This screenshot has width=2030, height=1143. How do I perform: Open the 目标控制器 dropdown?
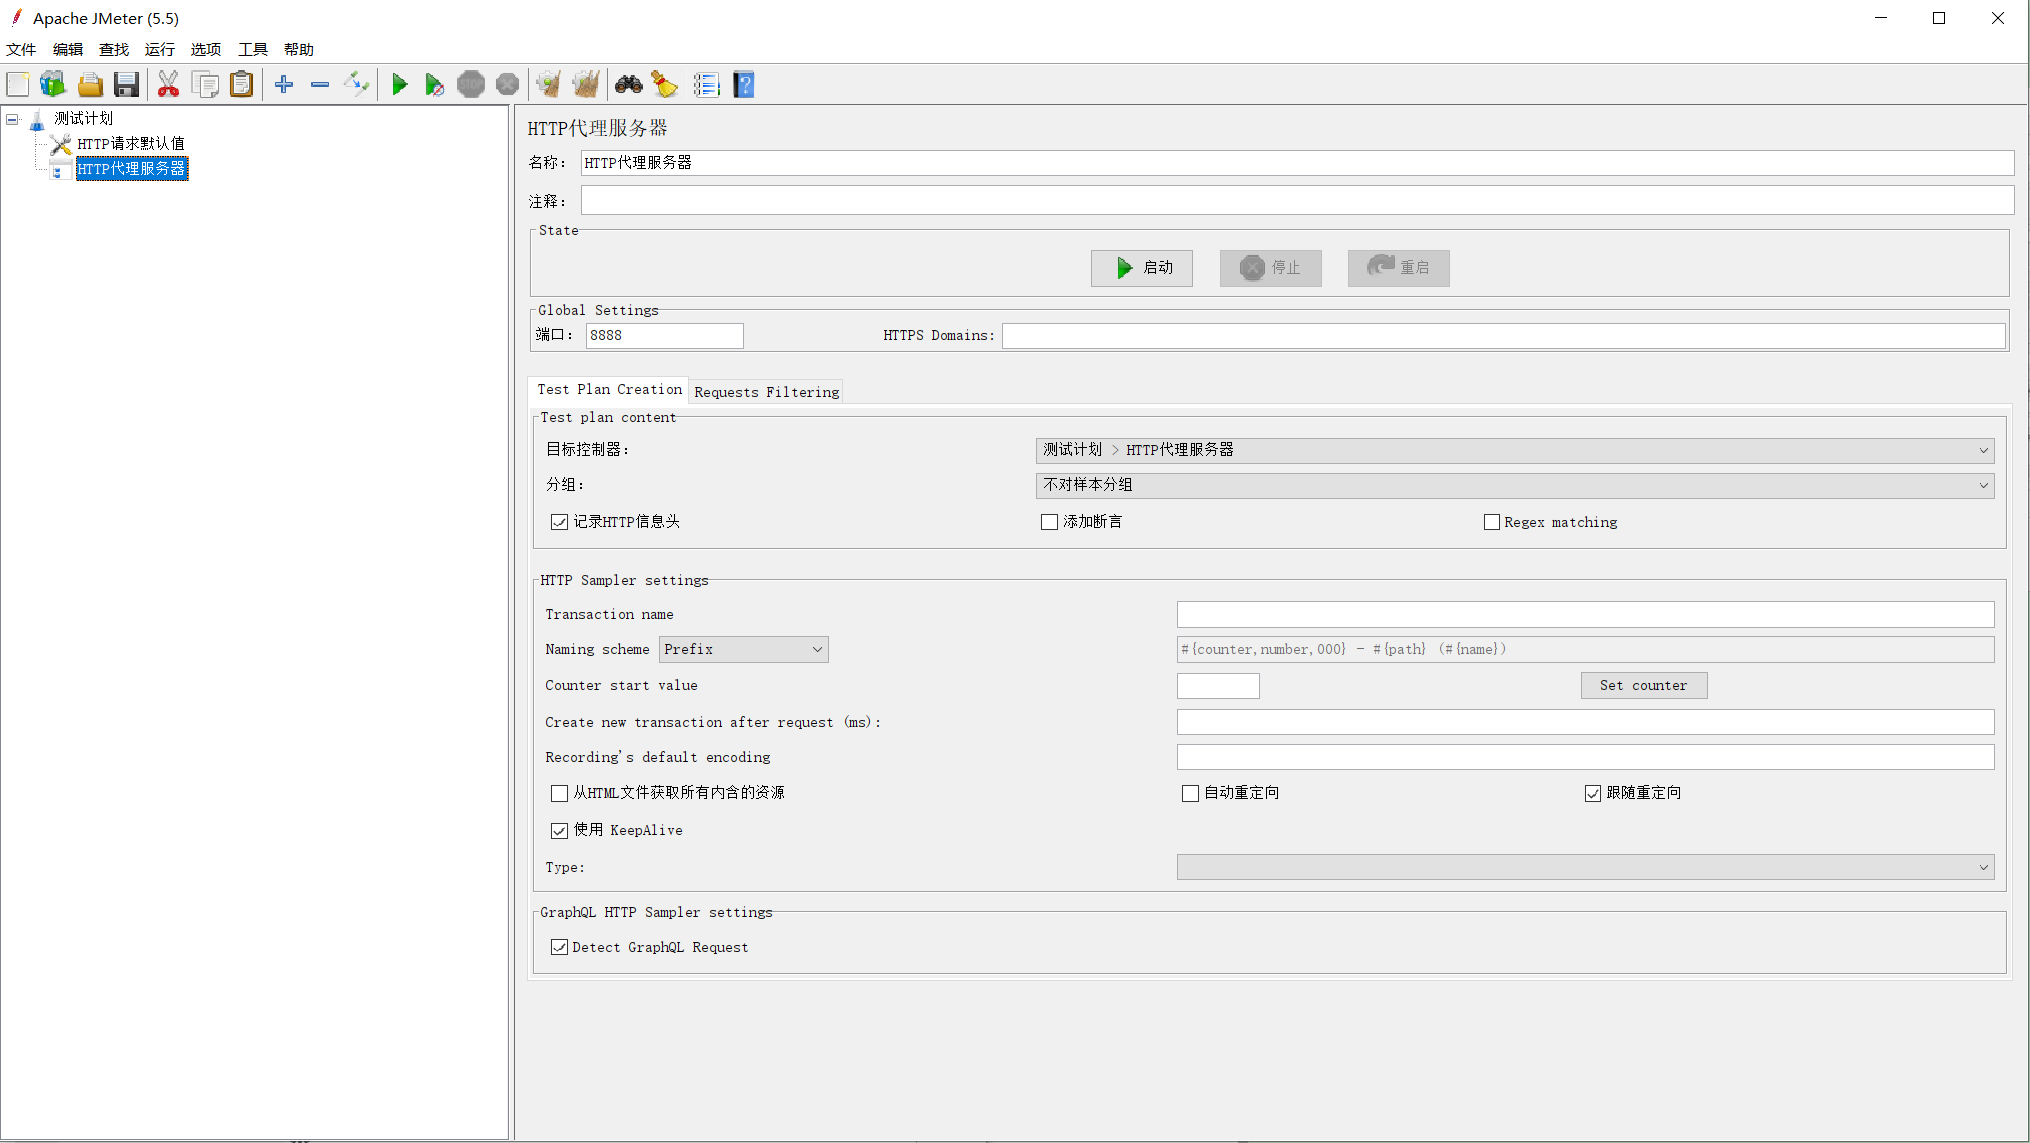click(x=1515, y=450)
